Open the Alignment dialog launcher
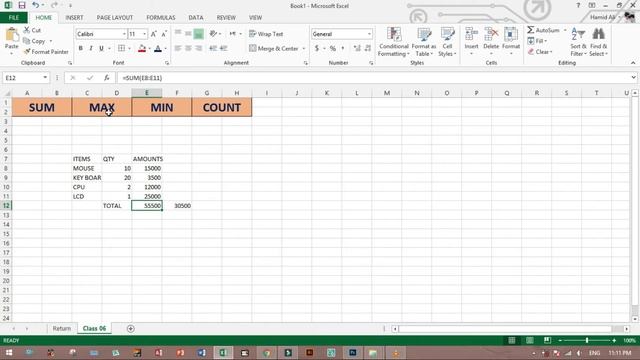Screen dimensions: 640x360 click(x=306, y=63)
